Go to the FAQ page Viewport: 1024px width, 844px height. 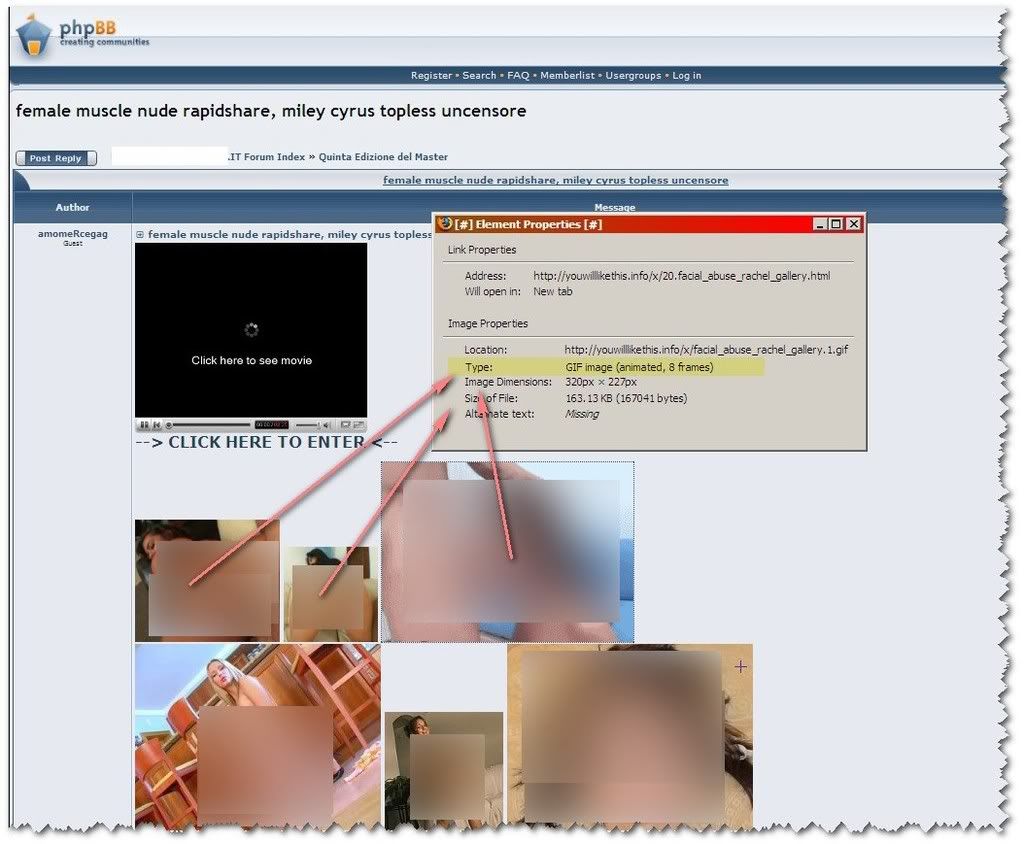pos(518,76)
